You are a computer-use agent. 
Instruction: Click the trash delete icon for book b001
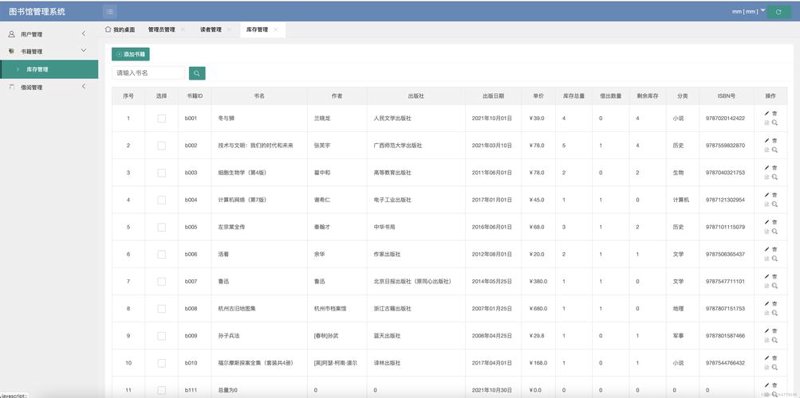pyautogui.click(x=774, y=113)
